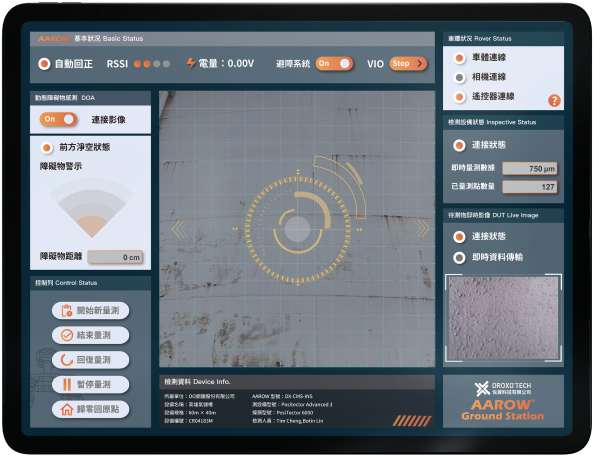Image resolution: width=593 pixels, height=456 pixels.
Task: Select the 即時資料傳輸 indicator
Action: click(x=459, y=258)
